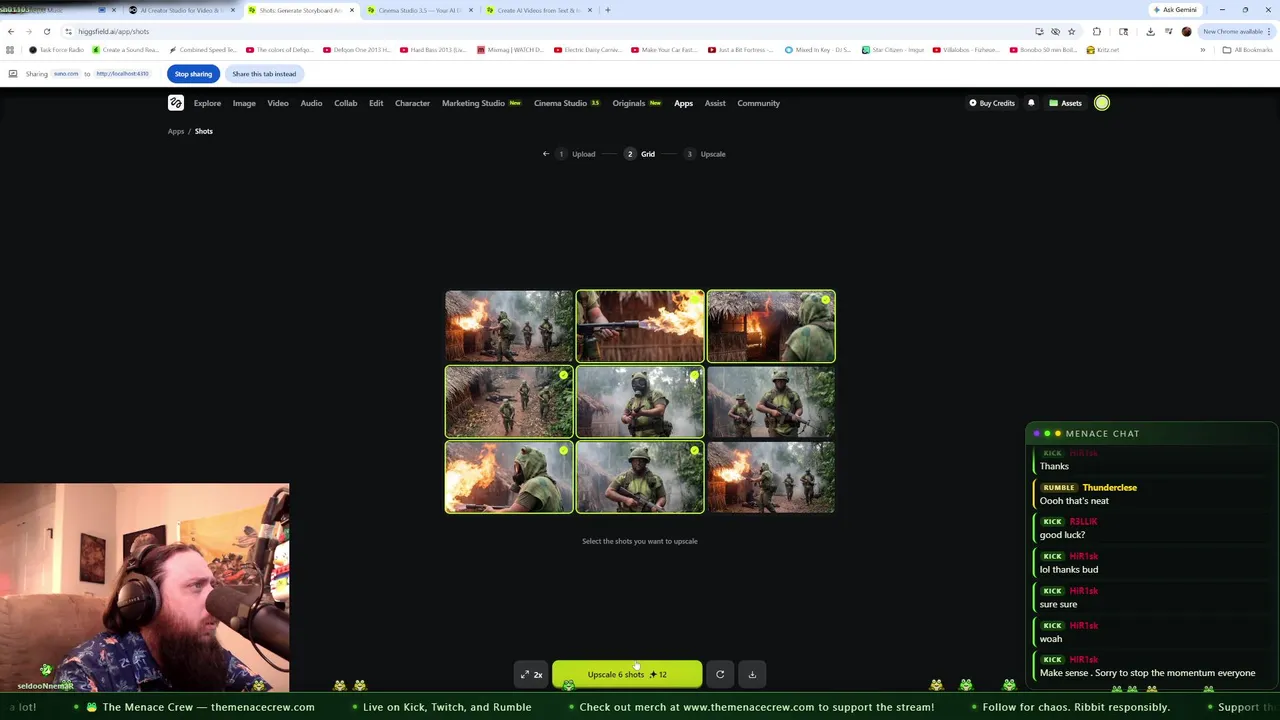This screenshot has width=1280, height=720.
Task: Bookmark this page with the star icon
Action: [x=1071, y=31]
